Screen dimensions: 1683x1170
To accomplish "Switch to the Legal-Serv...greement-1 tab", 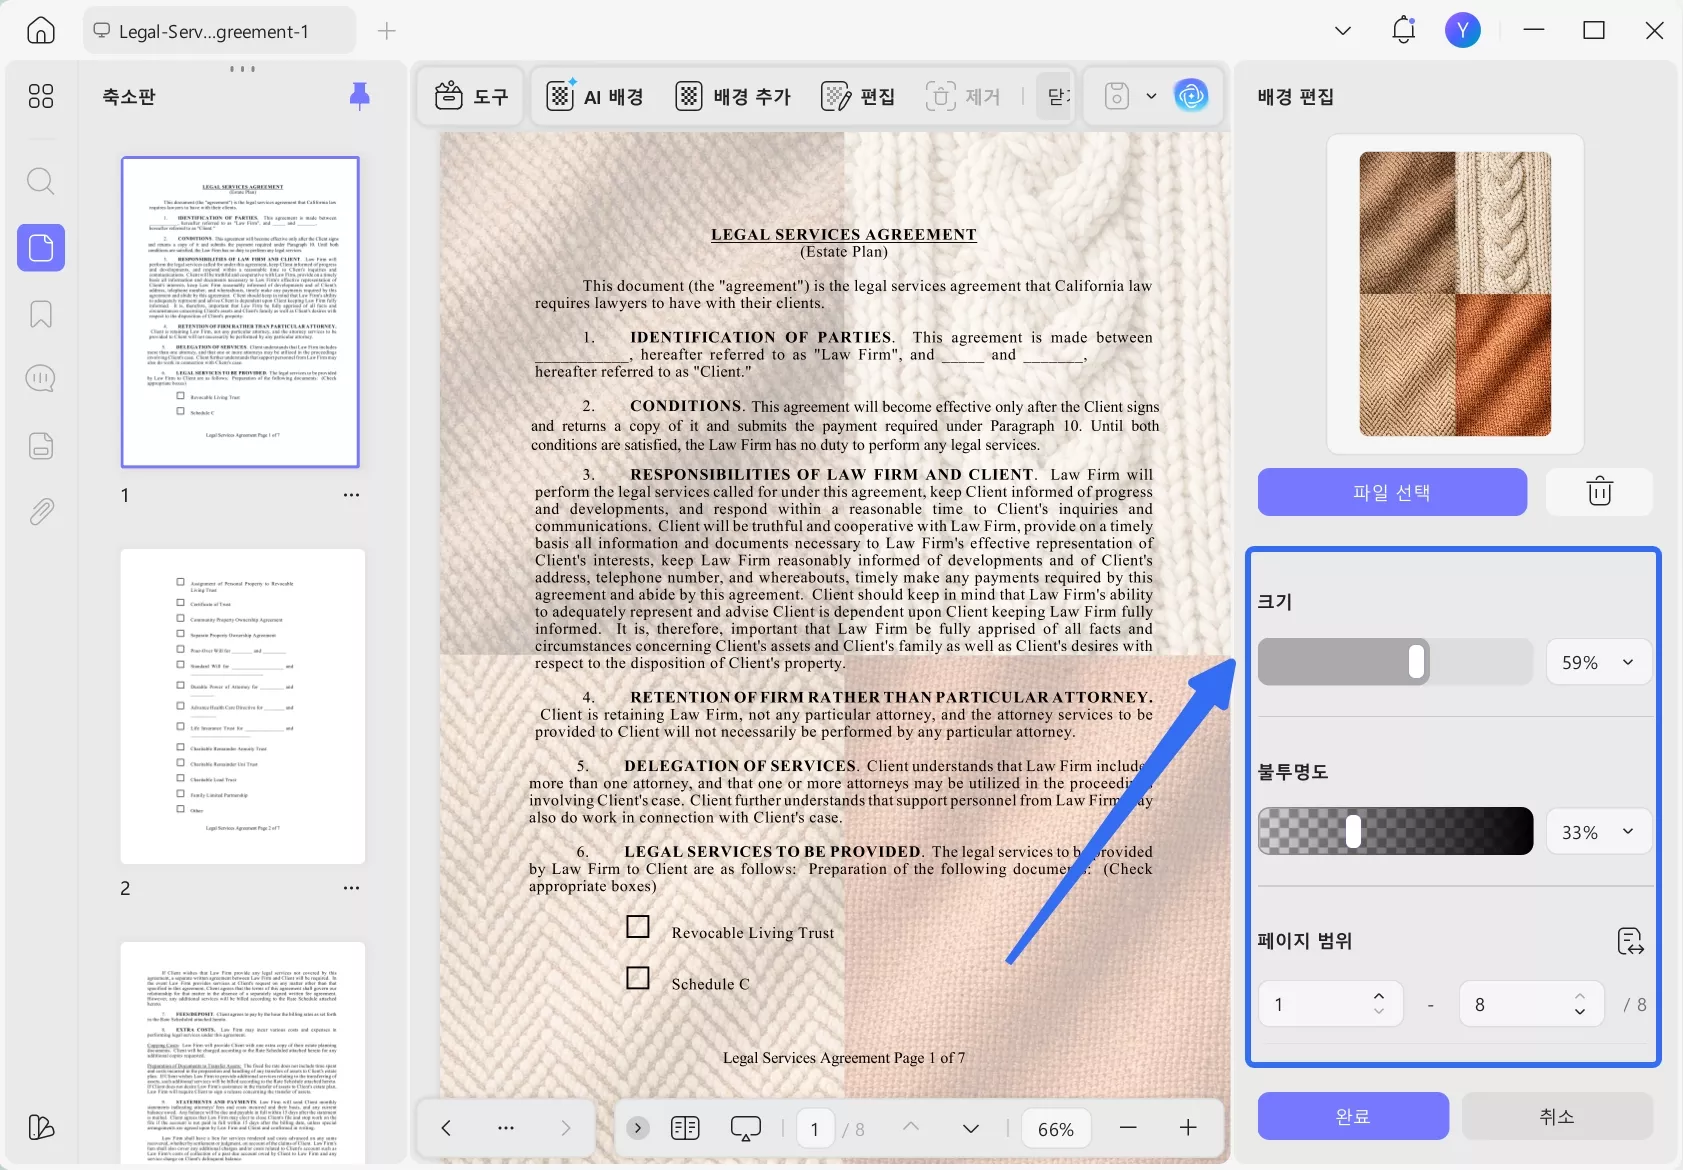I will click(219, 31).
